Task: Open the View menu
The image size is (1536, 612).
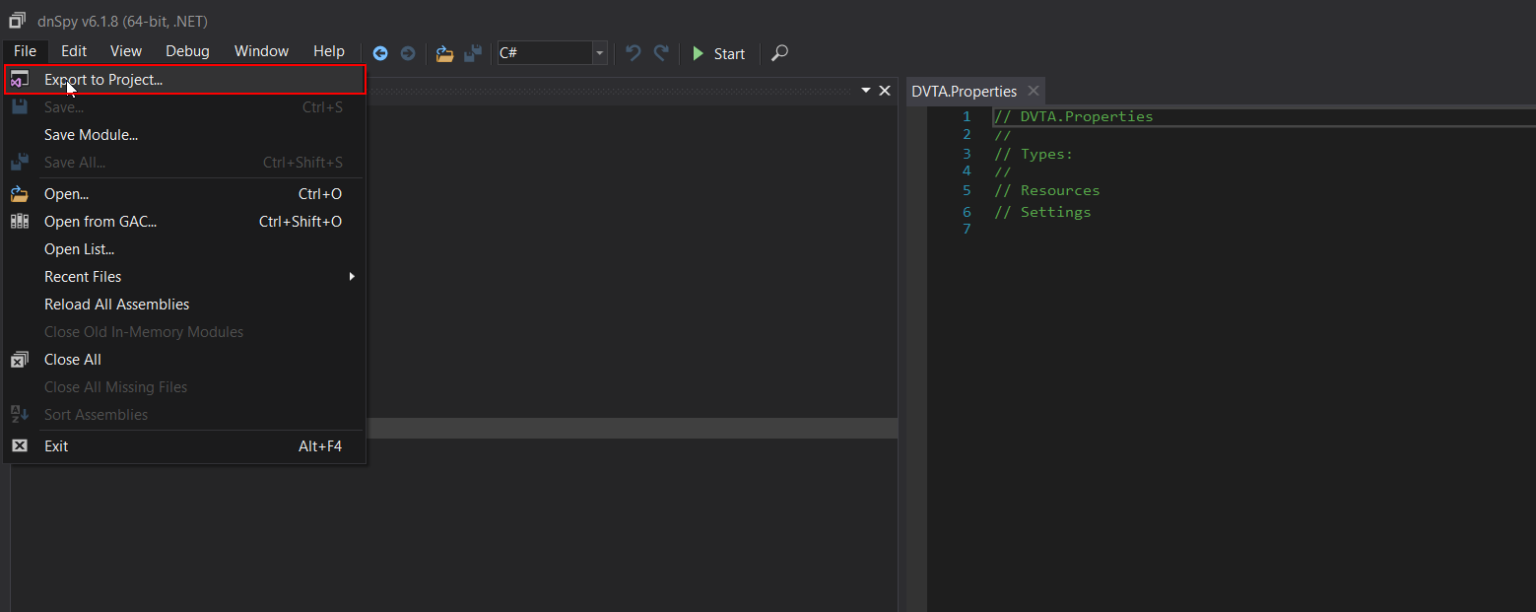Action: [126, 52]
